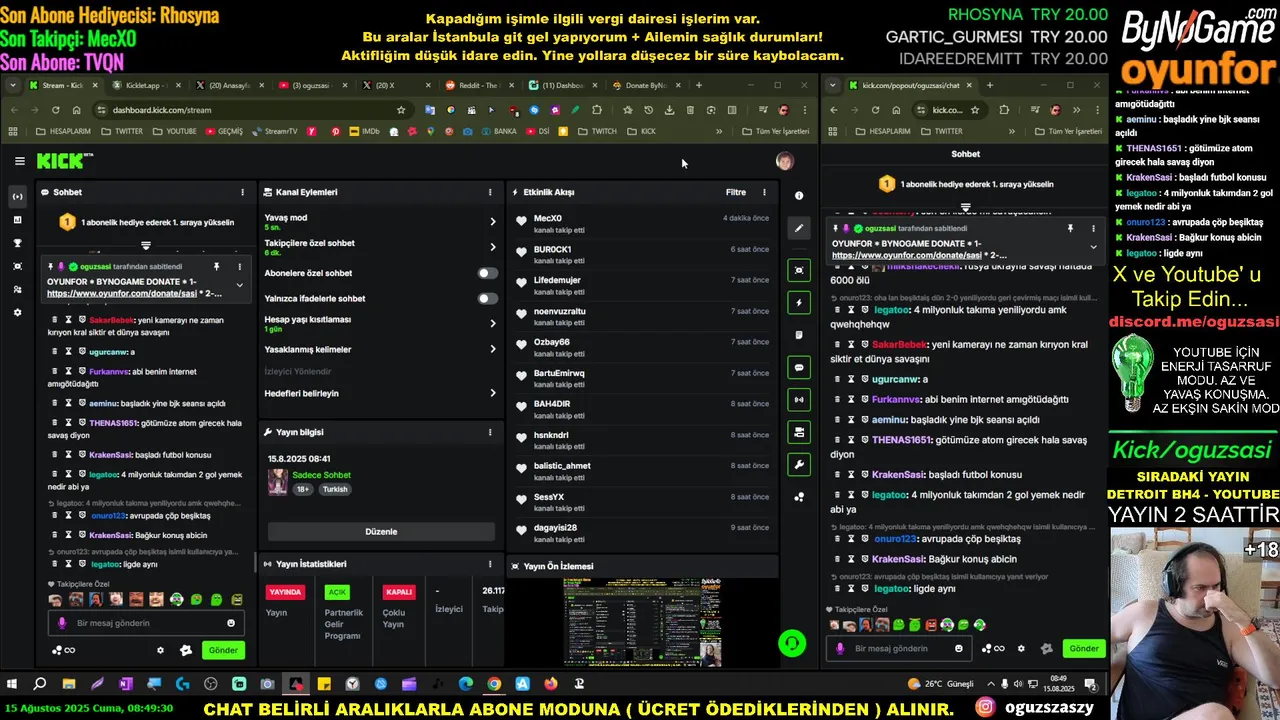This screenshot has height=720, width=1280.
Task: Expand Yavaş mod settings arrow
Action: click(x=492, y=222)
